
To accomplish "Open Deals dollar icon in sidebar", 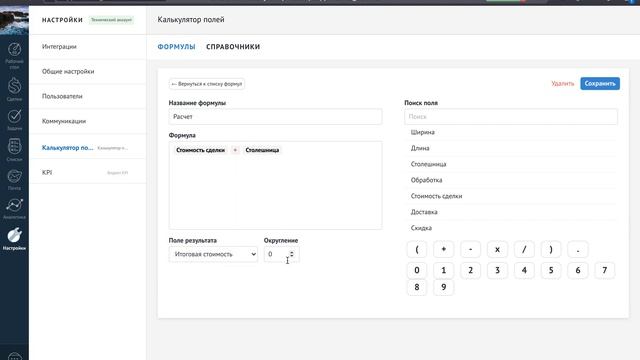I will tap(14, 89).
